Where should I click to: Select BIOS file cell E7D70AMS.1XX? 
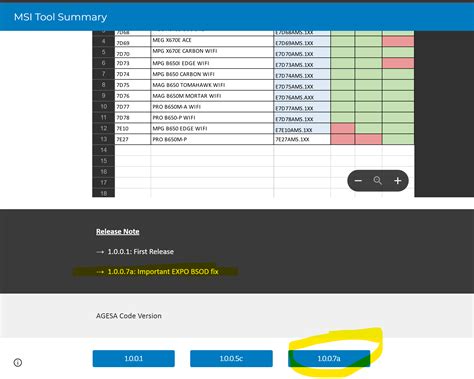pyautogui.click(x=302, y=52)
